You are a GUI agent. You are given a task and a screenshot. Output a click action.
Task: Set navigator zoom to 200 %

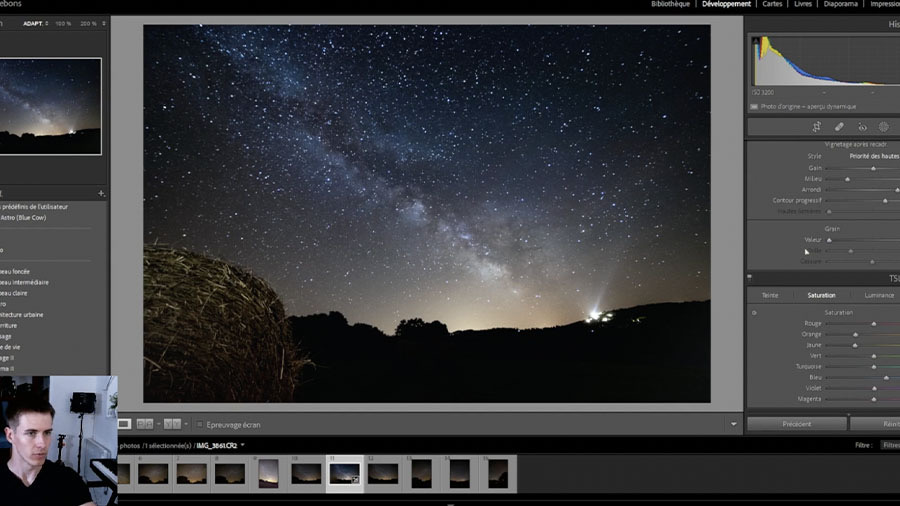[x=88, y=24]
